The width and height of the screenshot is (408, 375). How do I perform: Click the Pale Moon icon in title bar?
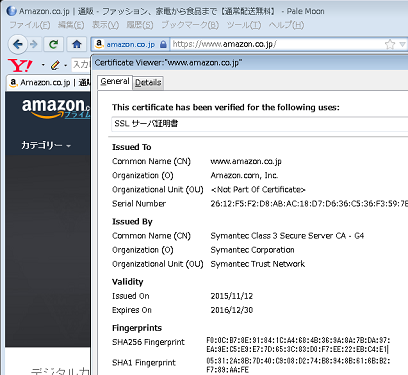(11, 11)
